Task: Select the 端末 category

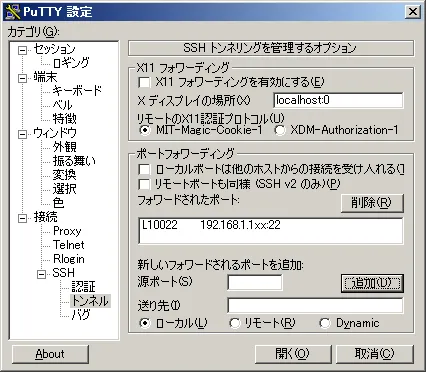Action: coord(45,77)
